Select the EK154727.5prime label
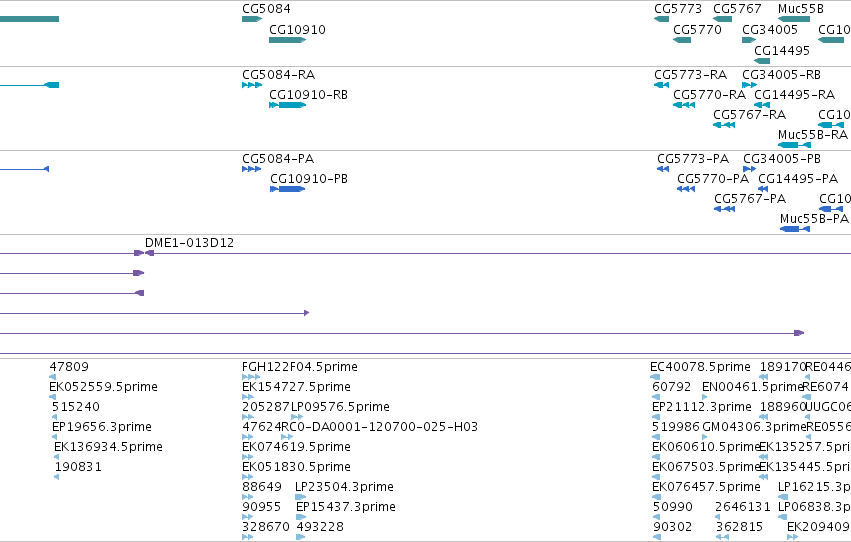The height and width of the screenshot is (542, 851). (296, 386)
